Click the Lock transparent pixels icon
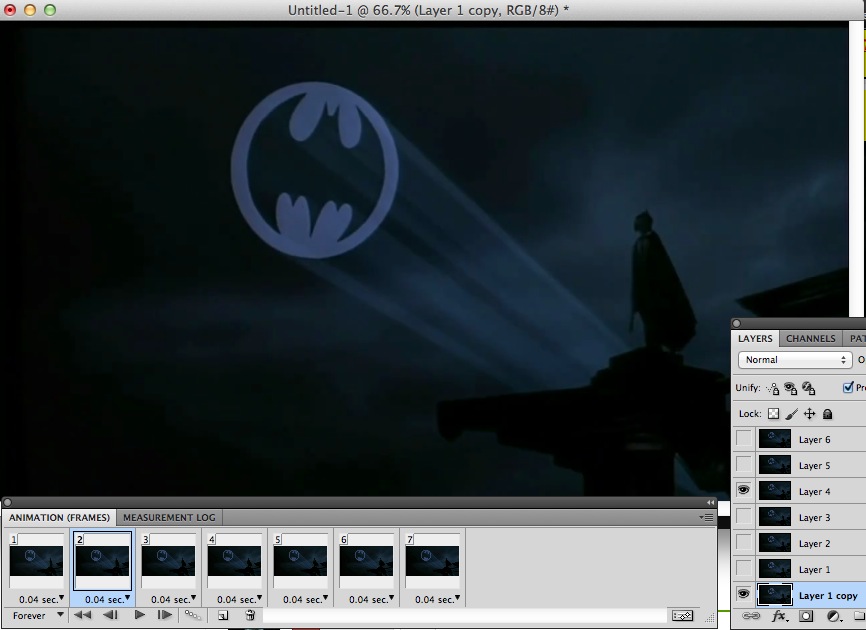Image resolution: width=866 pixels, height=630 pixels. (773, 413)
